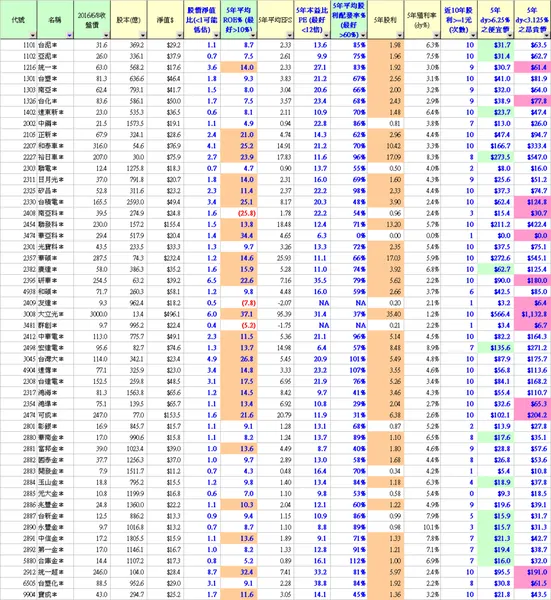Select the net value cell $232.4
551x600 pixels.
click(165, 258)
